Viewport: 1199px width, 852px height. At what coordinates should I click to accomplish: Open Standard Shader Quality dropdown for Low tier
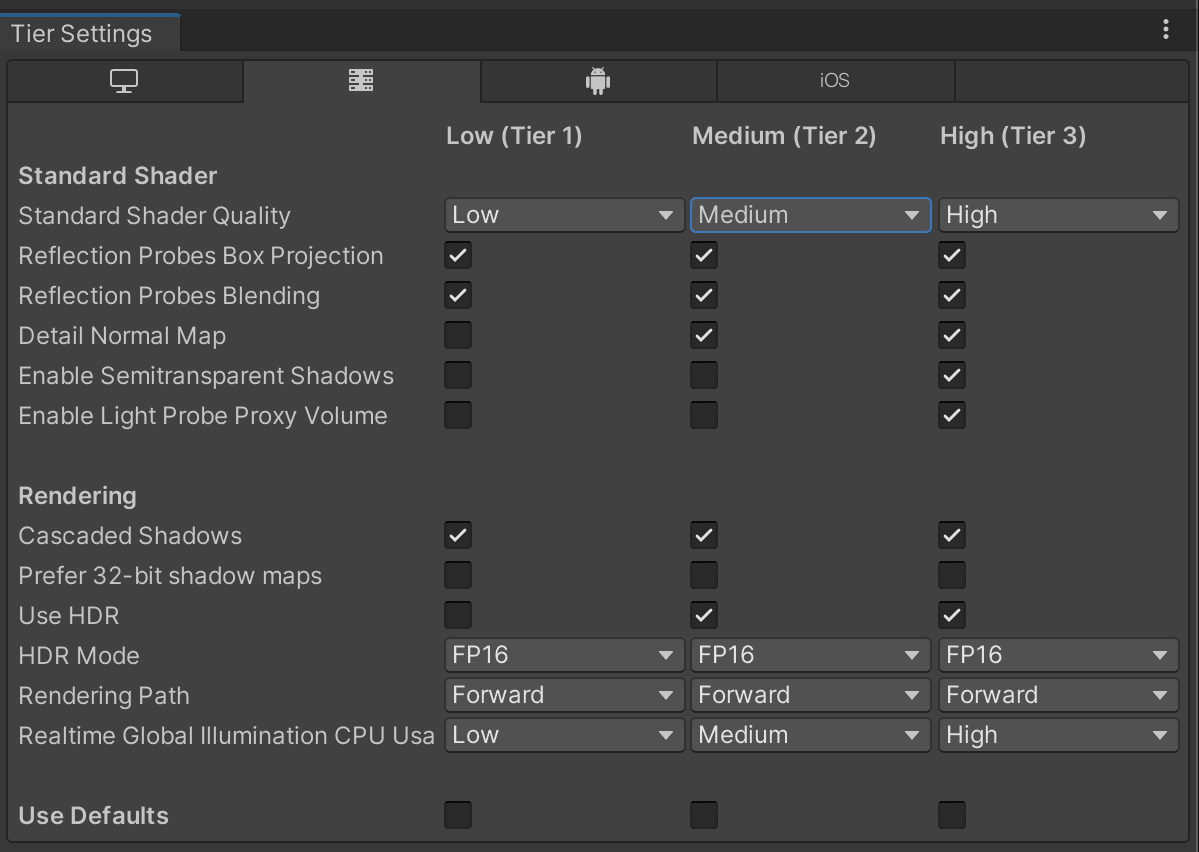coord(564,215)
